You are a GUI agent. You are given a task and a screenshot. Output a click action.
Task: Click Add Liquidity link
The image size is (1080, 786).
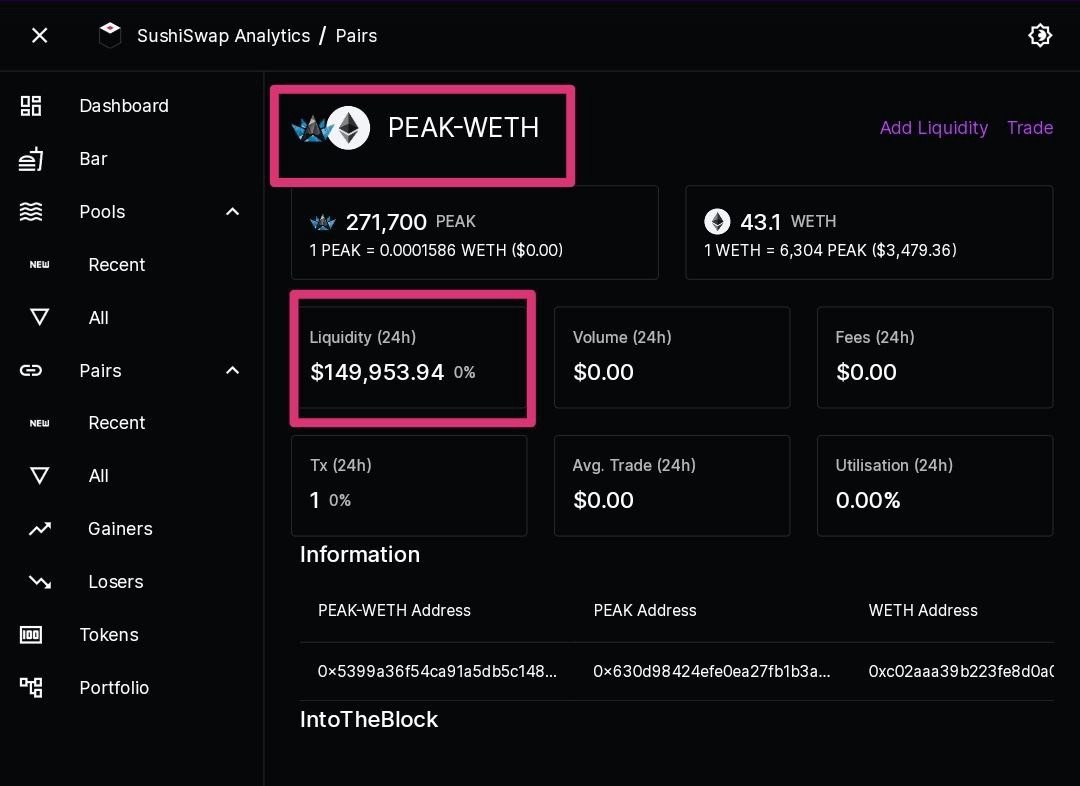click(933, 127)
